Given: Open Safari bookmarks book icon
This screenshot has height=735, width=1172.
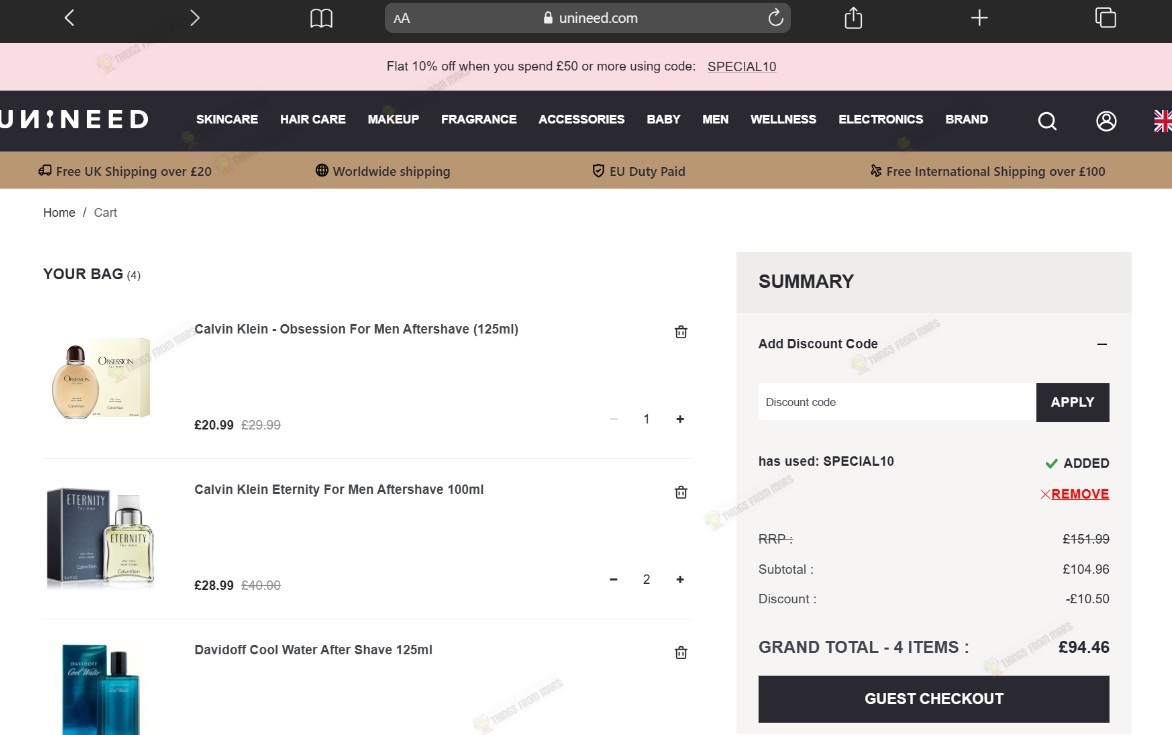Looking at the screenshot, I should coord(321,18).
